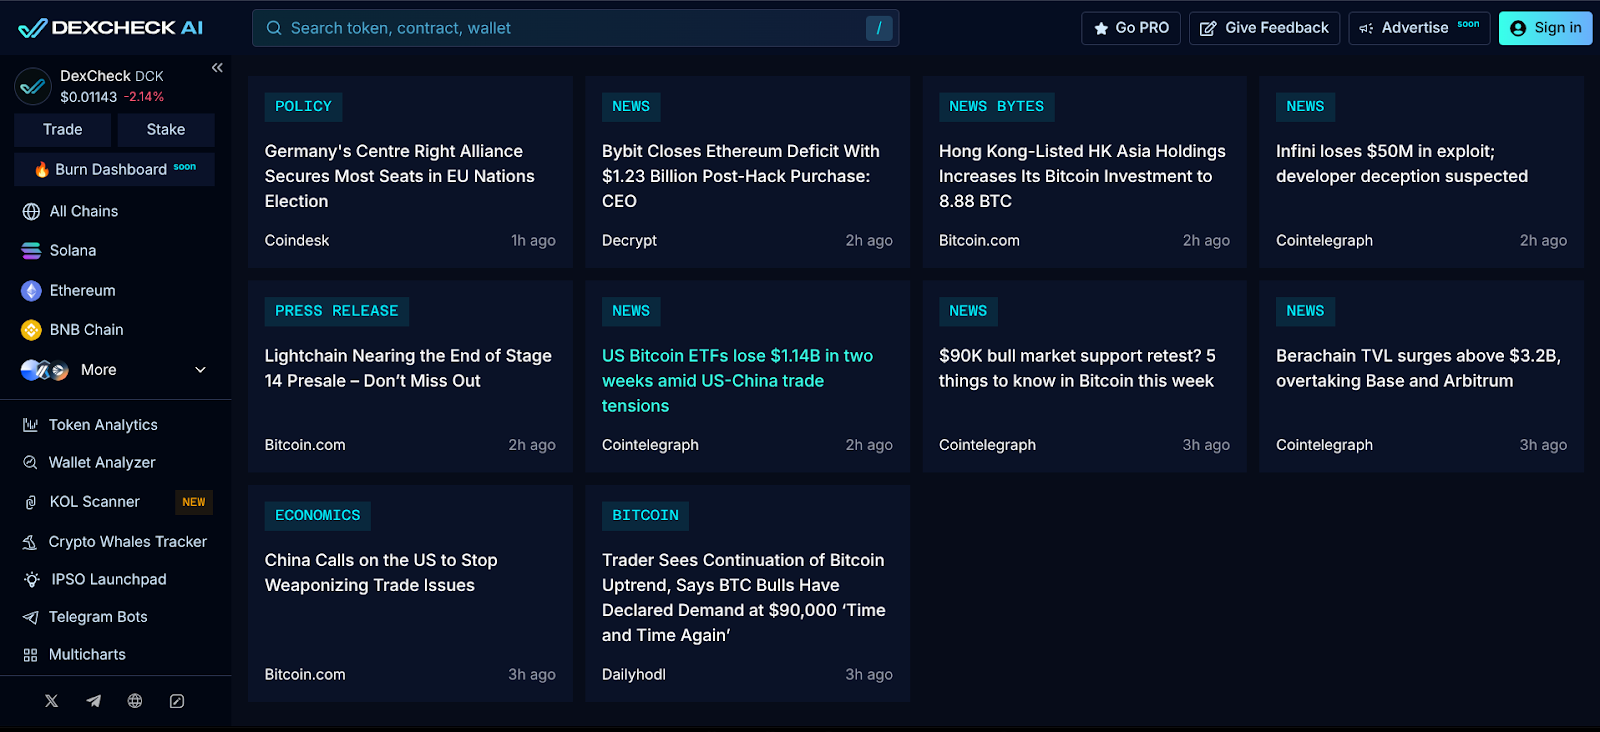Click the DexCheck DCK token icon

[33, 86]
